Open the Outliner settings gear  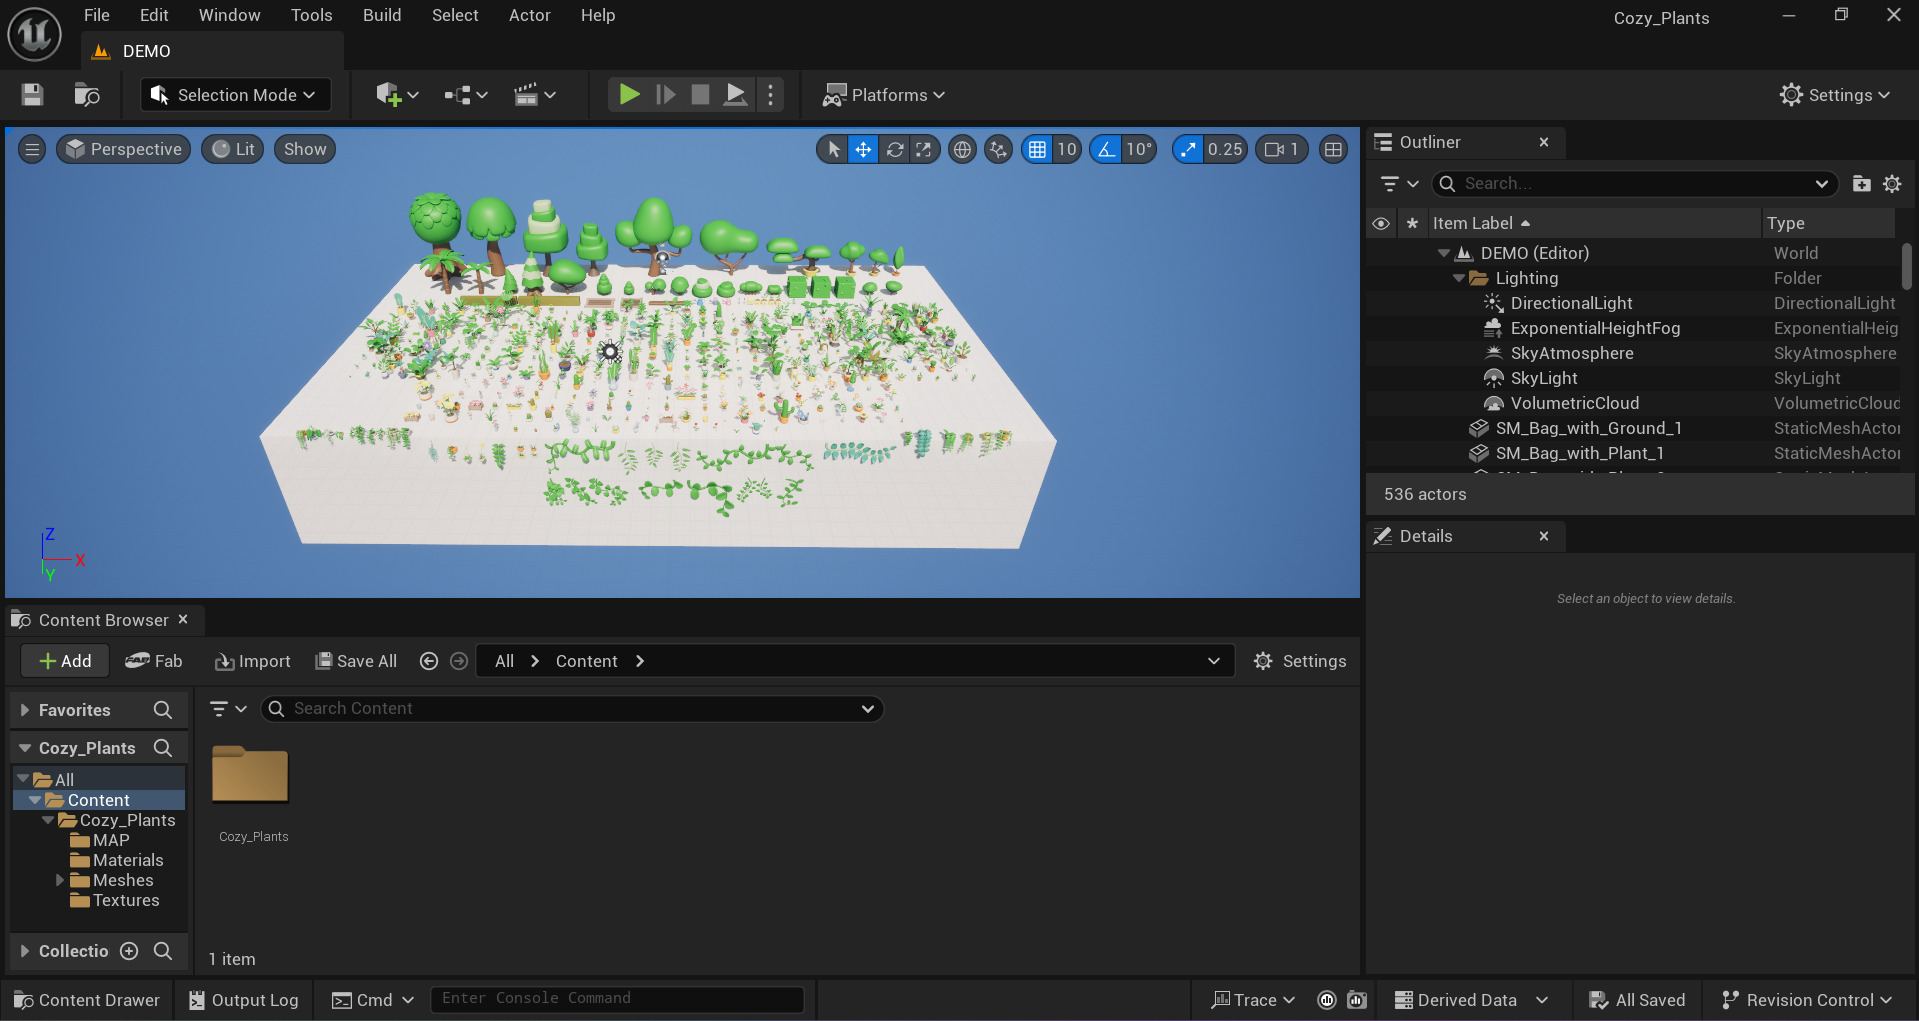pyautogui.click(x=1892, y=184)
